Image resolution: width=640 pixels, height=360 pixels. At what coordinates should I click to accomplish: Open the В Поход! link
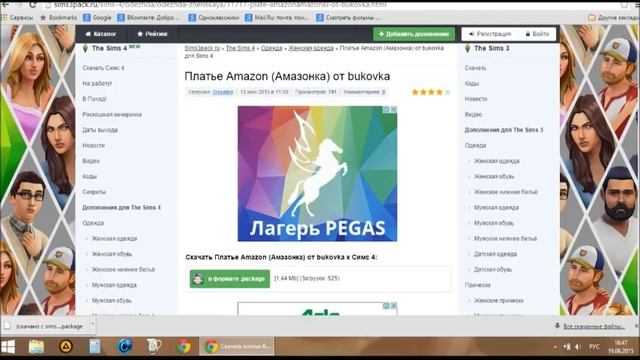(94, 99)
